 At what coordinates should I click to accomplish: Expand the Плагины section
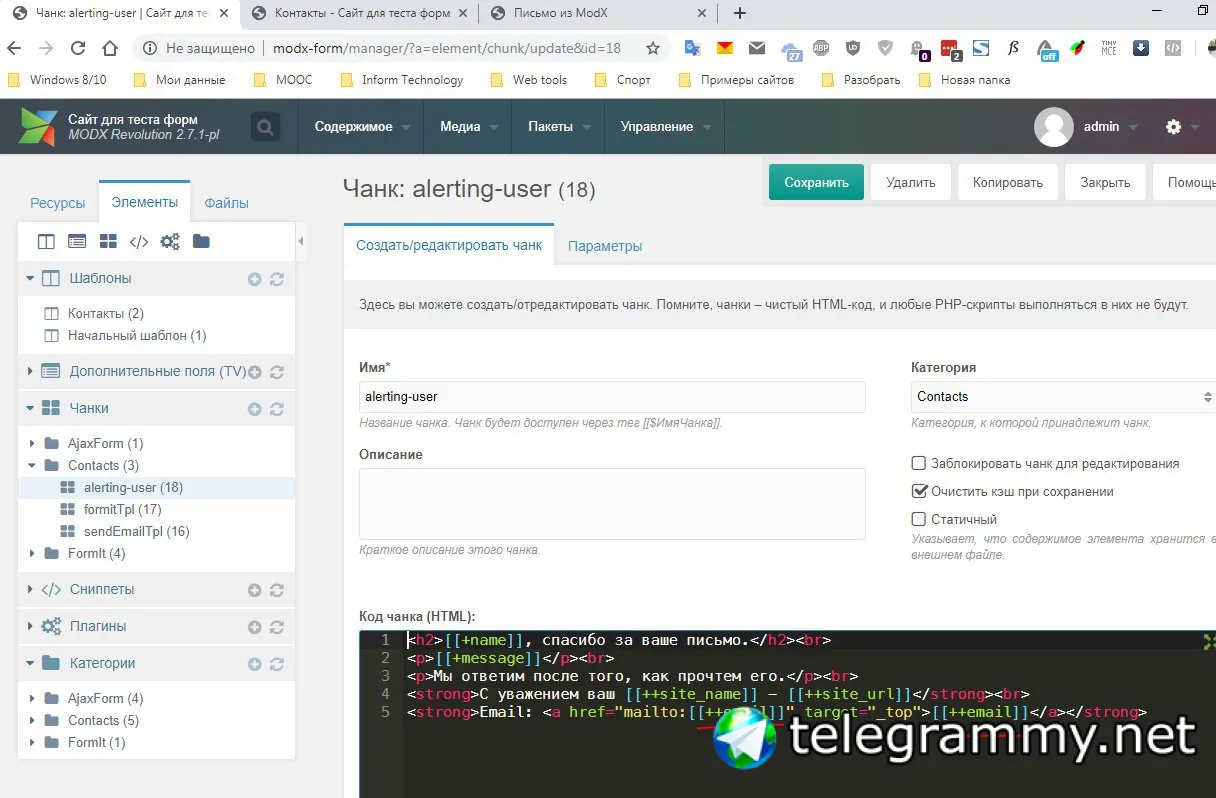pyautogui.click(x=30, y=626)
